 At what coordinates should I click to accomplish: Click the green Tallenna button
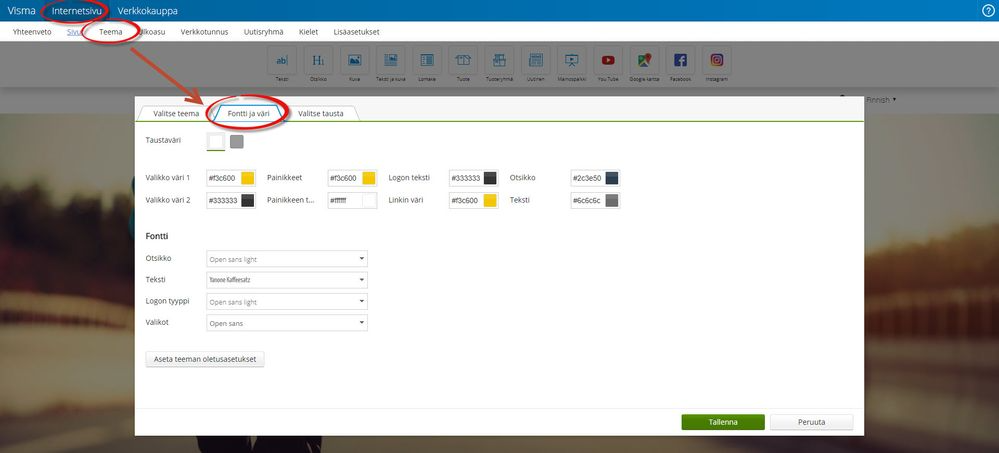pyautogui.click(x=723, y=422)
